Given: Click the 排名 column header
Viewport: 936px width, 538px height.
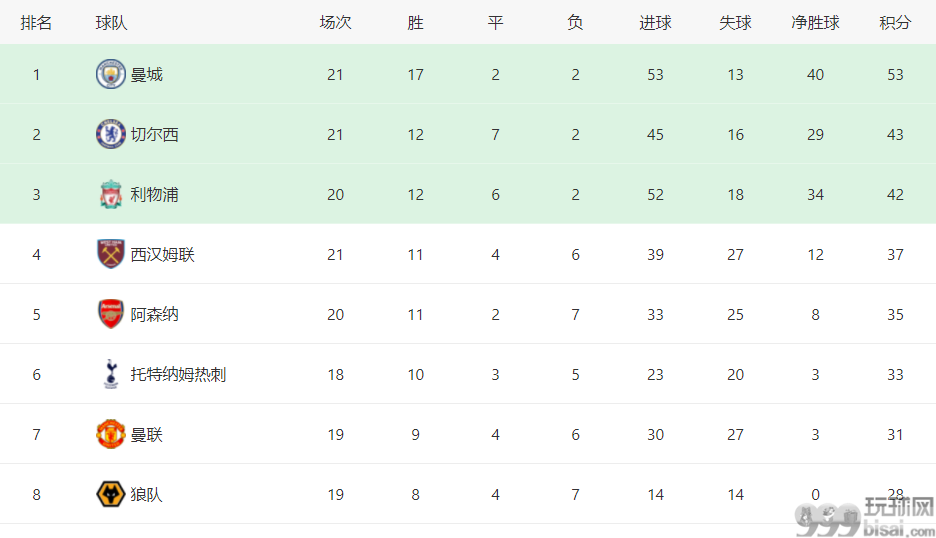Looking at the screenshot, I should pyautogui.click(x=36, y=23).
